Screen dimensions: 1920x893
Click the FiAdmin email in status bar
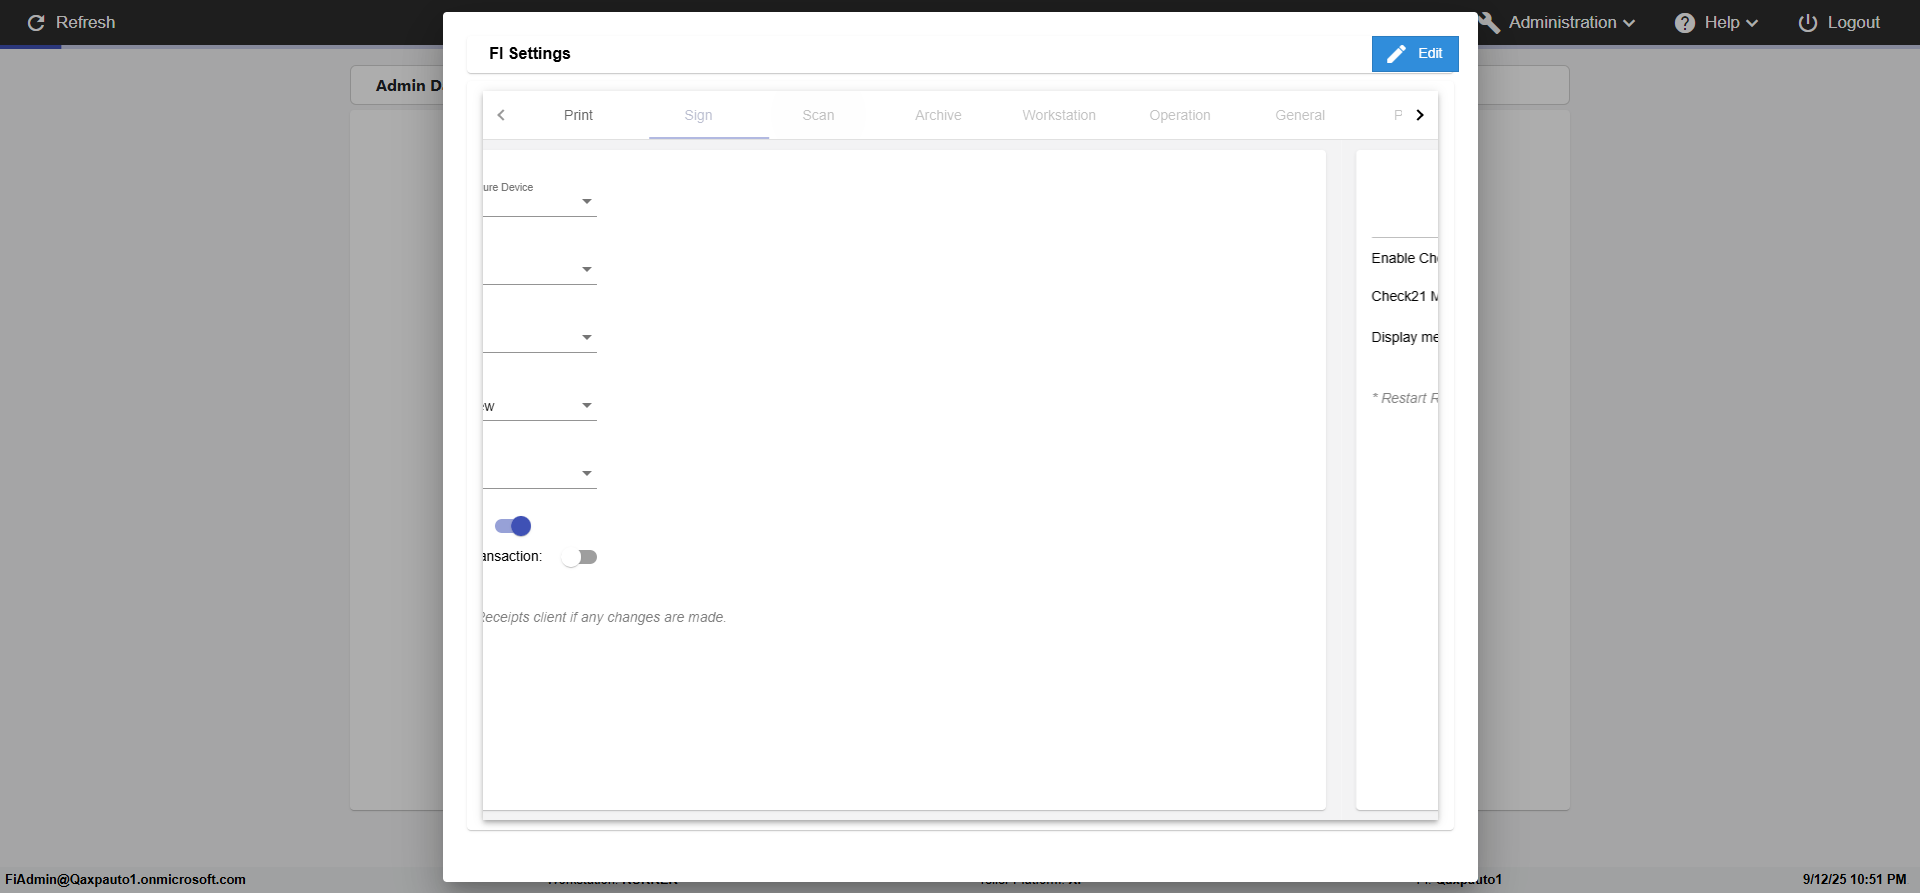click(x=125, y=880)
